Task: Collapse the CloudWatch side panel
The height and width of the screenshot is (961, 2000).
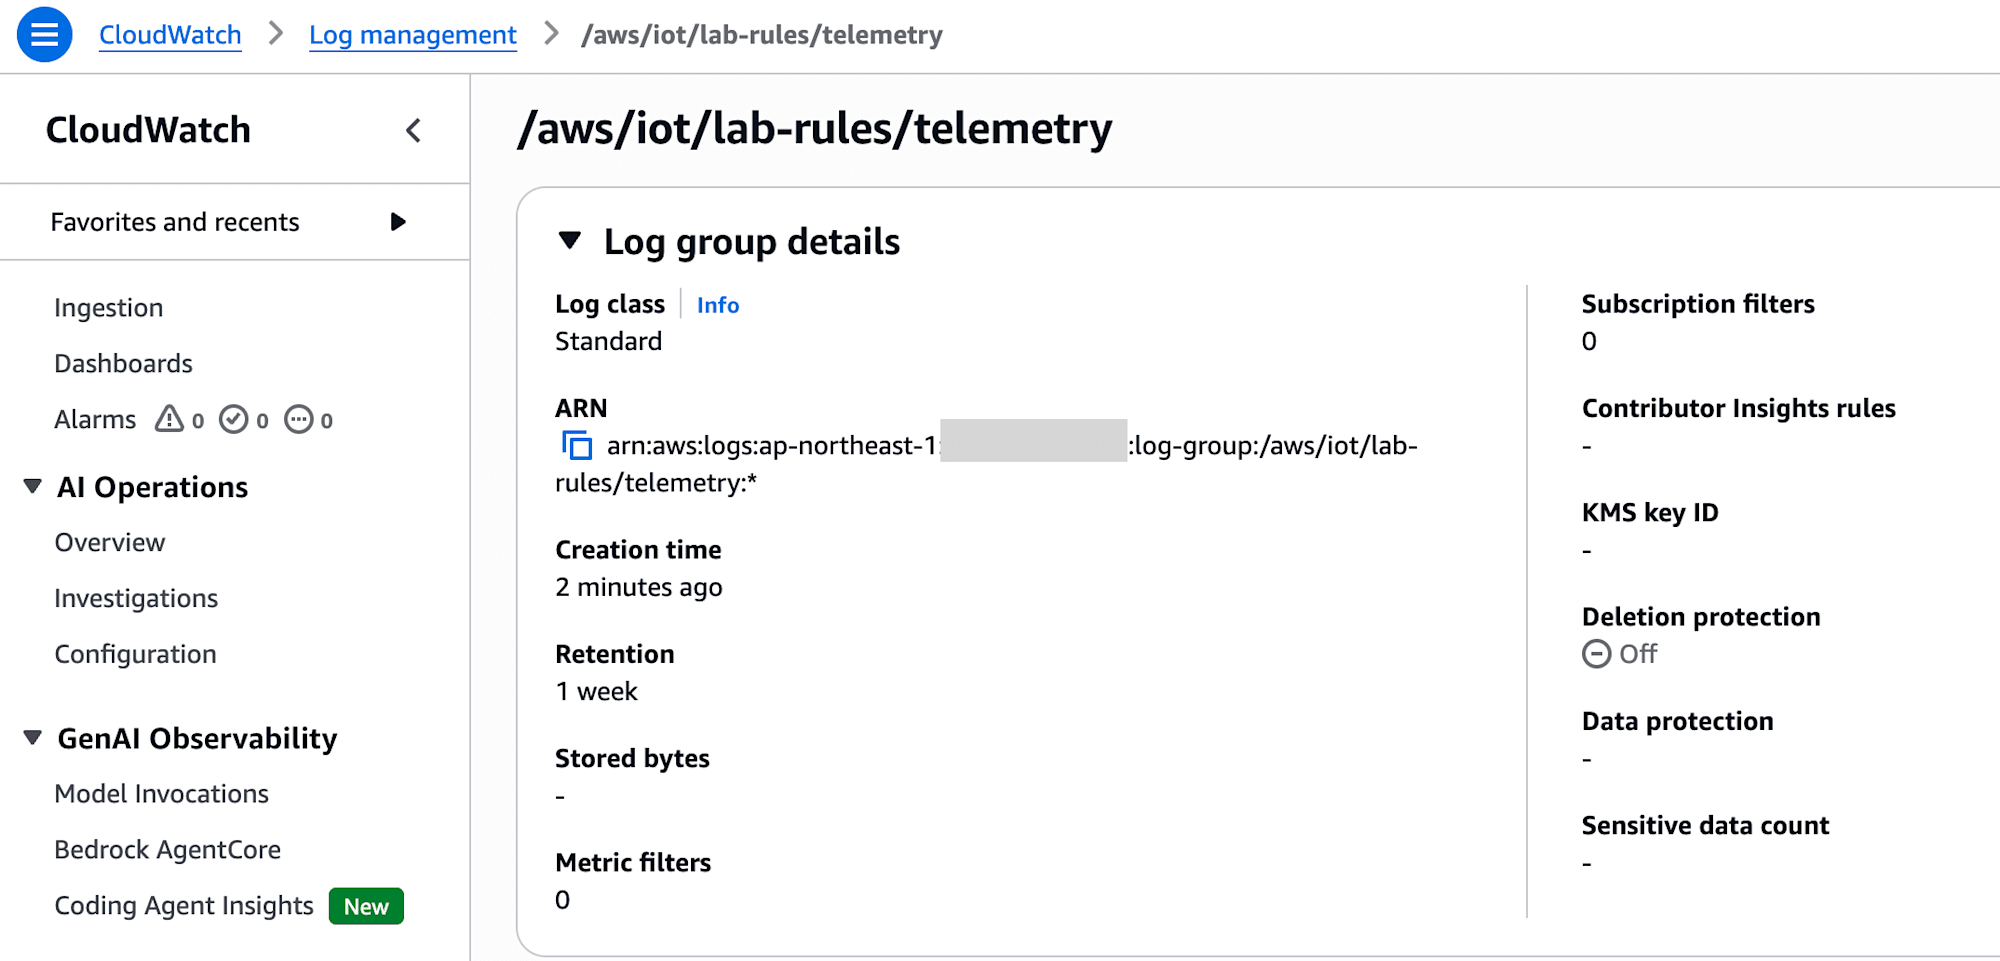Action: [x=413, y=130]
